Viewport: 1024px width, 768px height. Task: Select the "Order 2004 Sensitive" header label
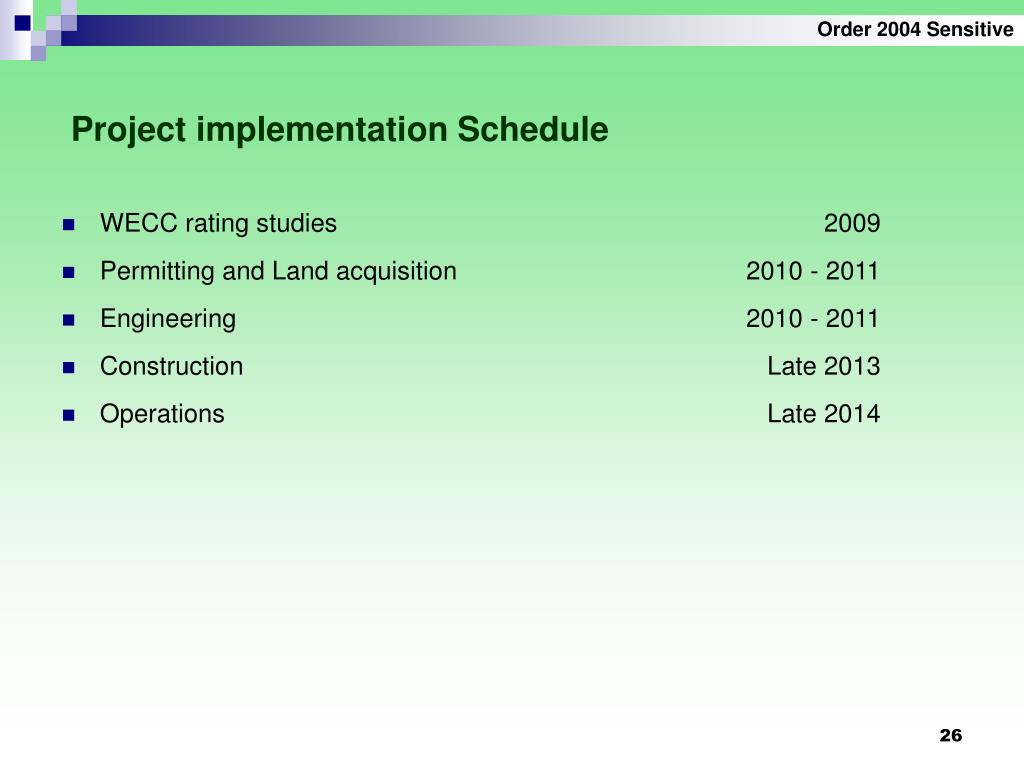click(915, 30)
